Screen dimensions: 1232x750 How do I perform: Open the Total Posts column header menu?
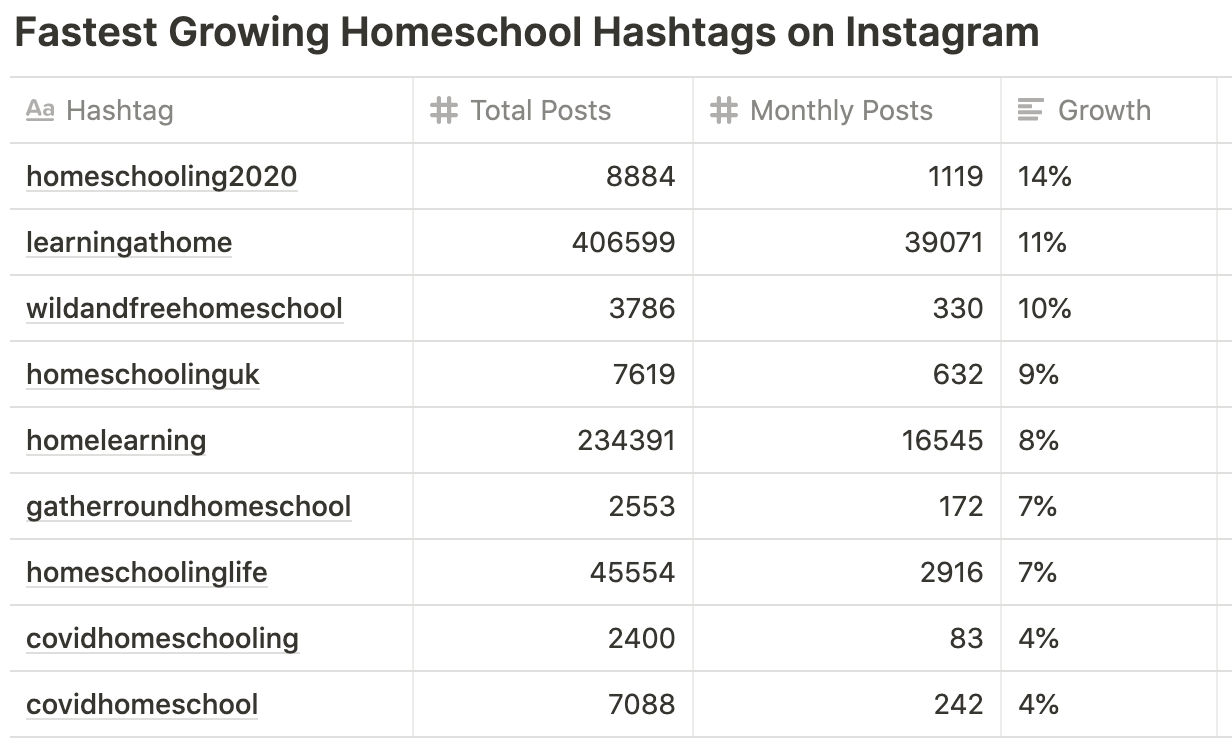coord(553,110)
